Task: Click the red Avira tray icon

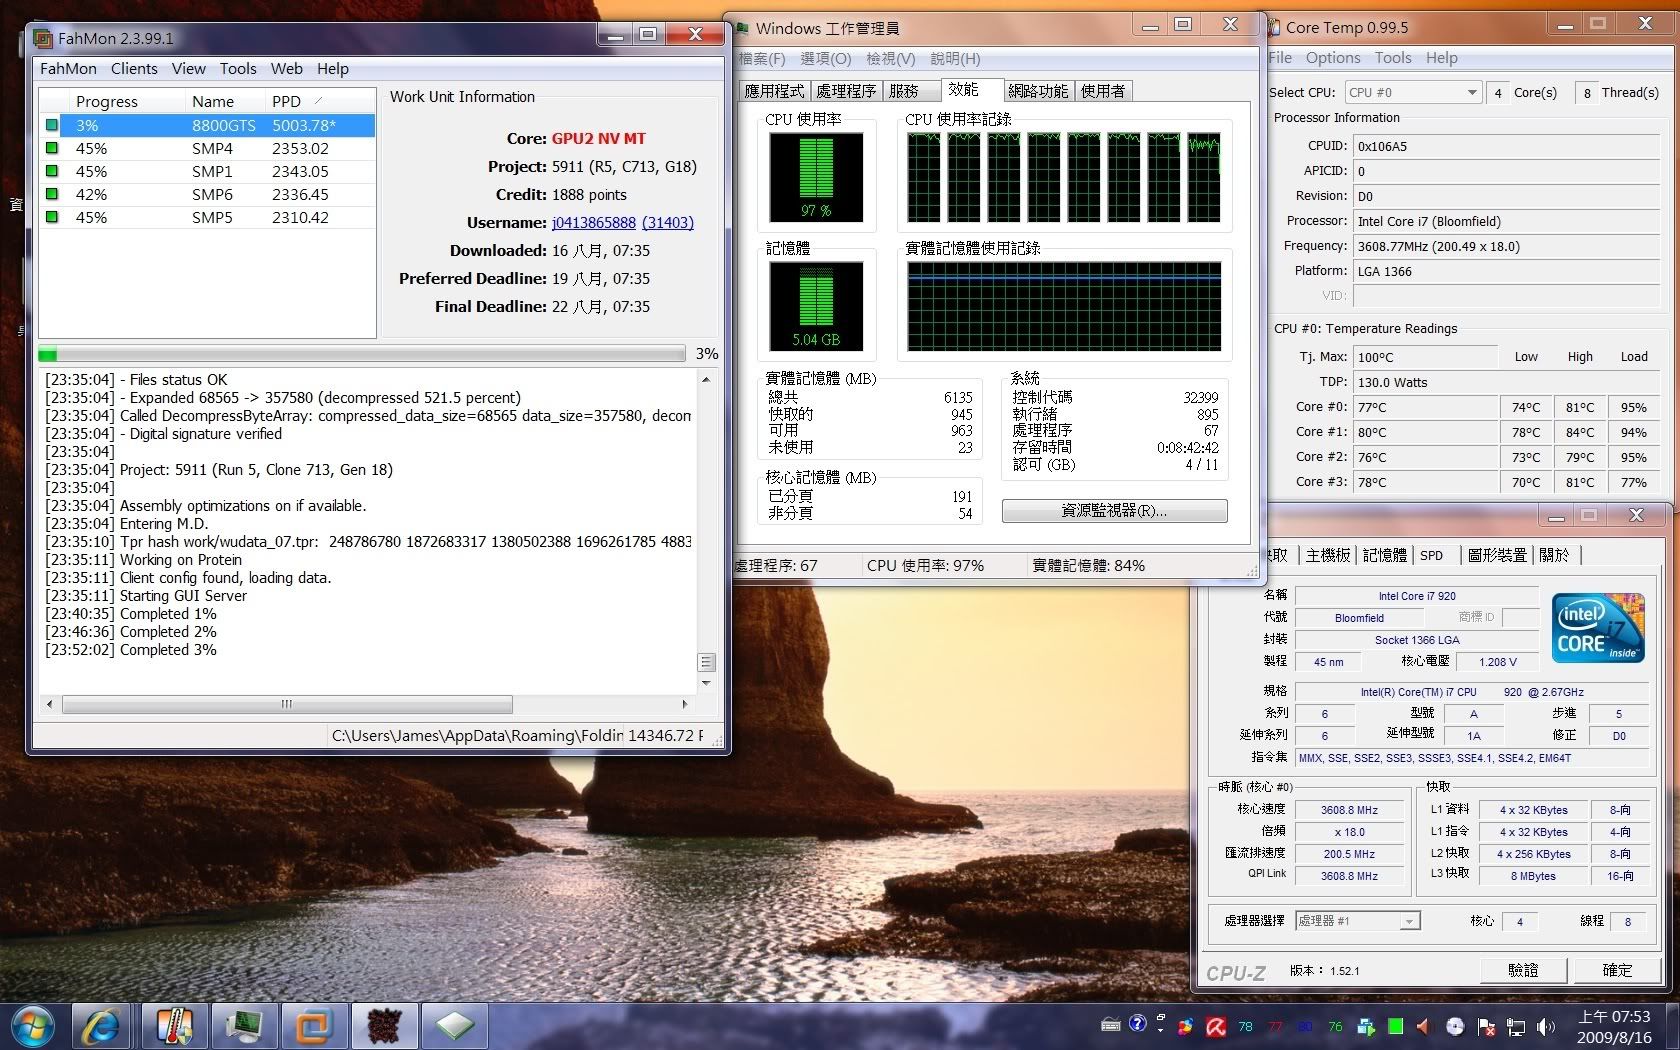Action: (x=1216, y=1026)
